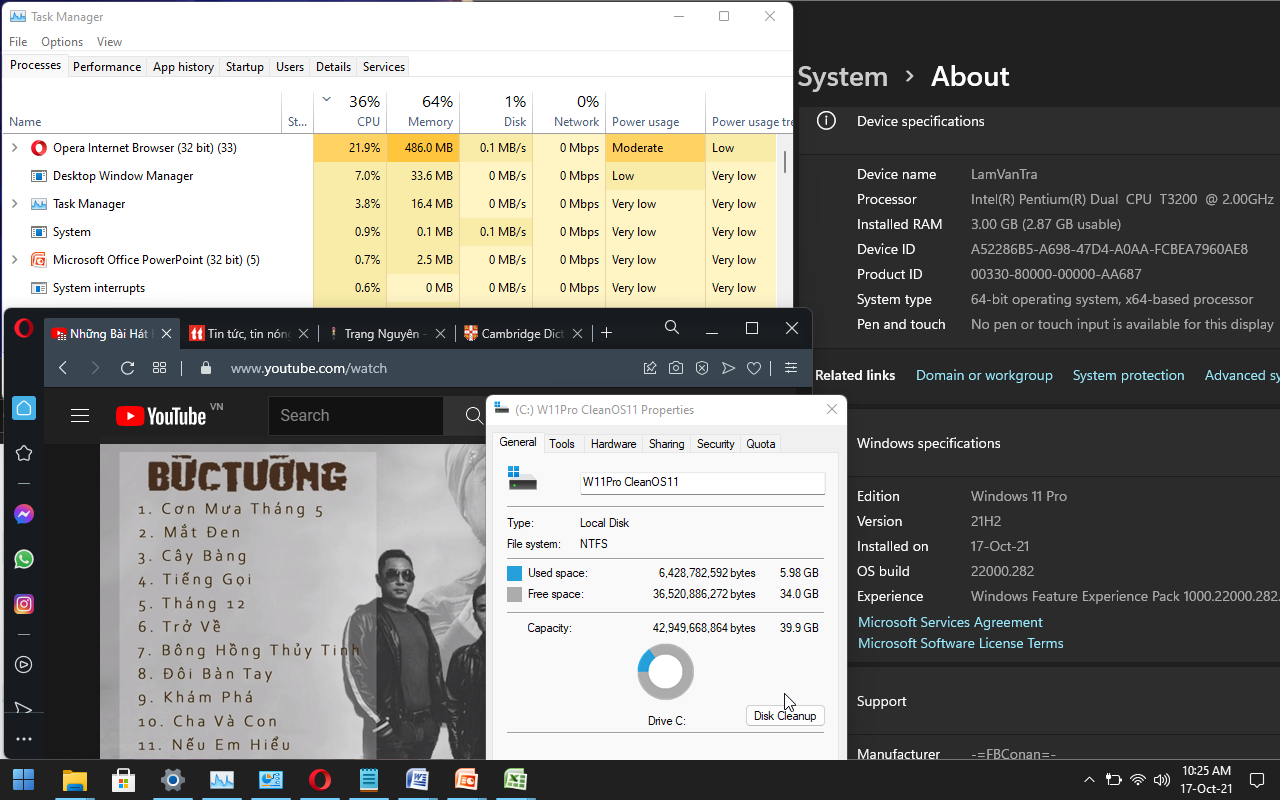Open File Explorer from the taskbar
The height and width of the screenshot is (800, 1280).
(75, 780)
